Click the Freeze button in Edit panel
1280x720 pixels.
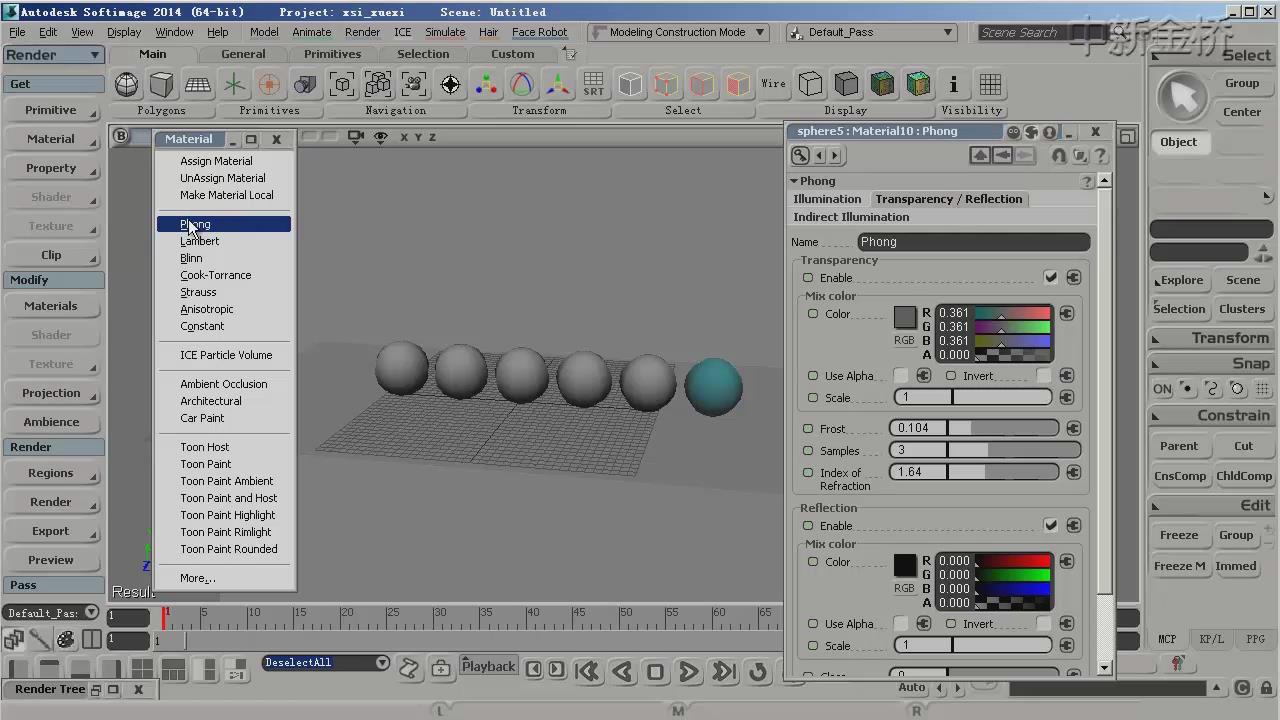pos(1179,535)
